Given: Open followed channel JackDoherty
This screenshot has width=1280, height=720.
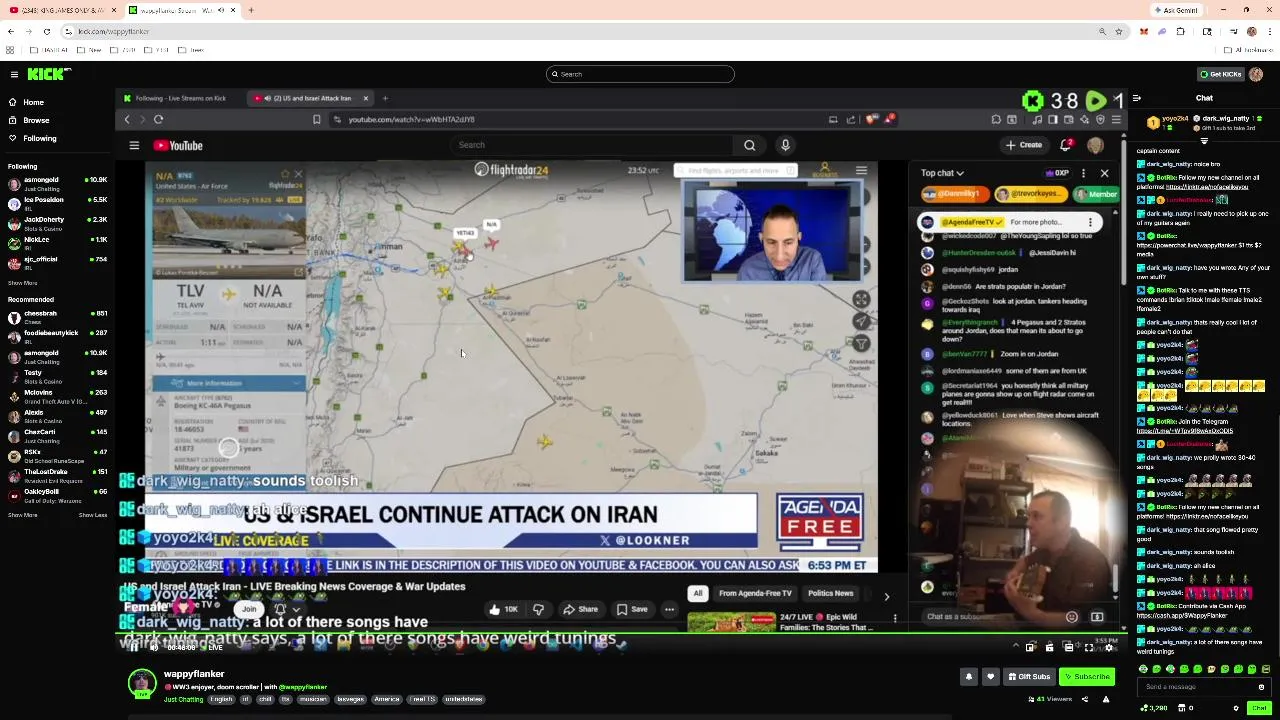Looking at the screenshot, I should [55, 223].
